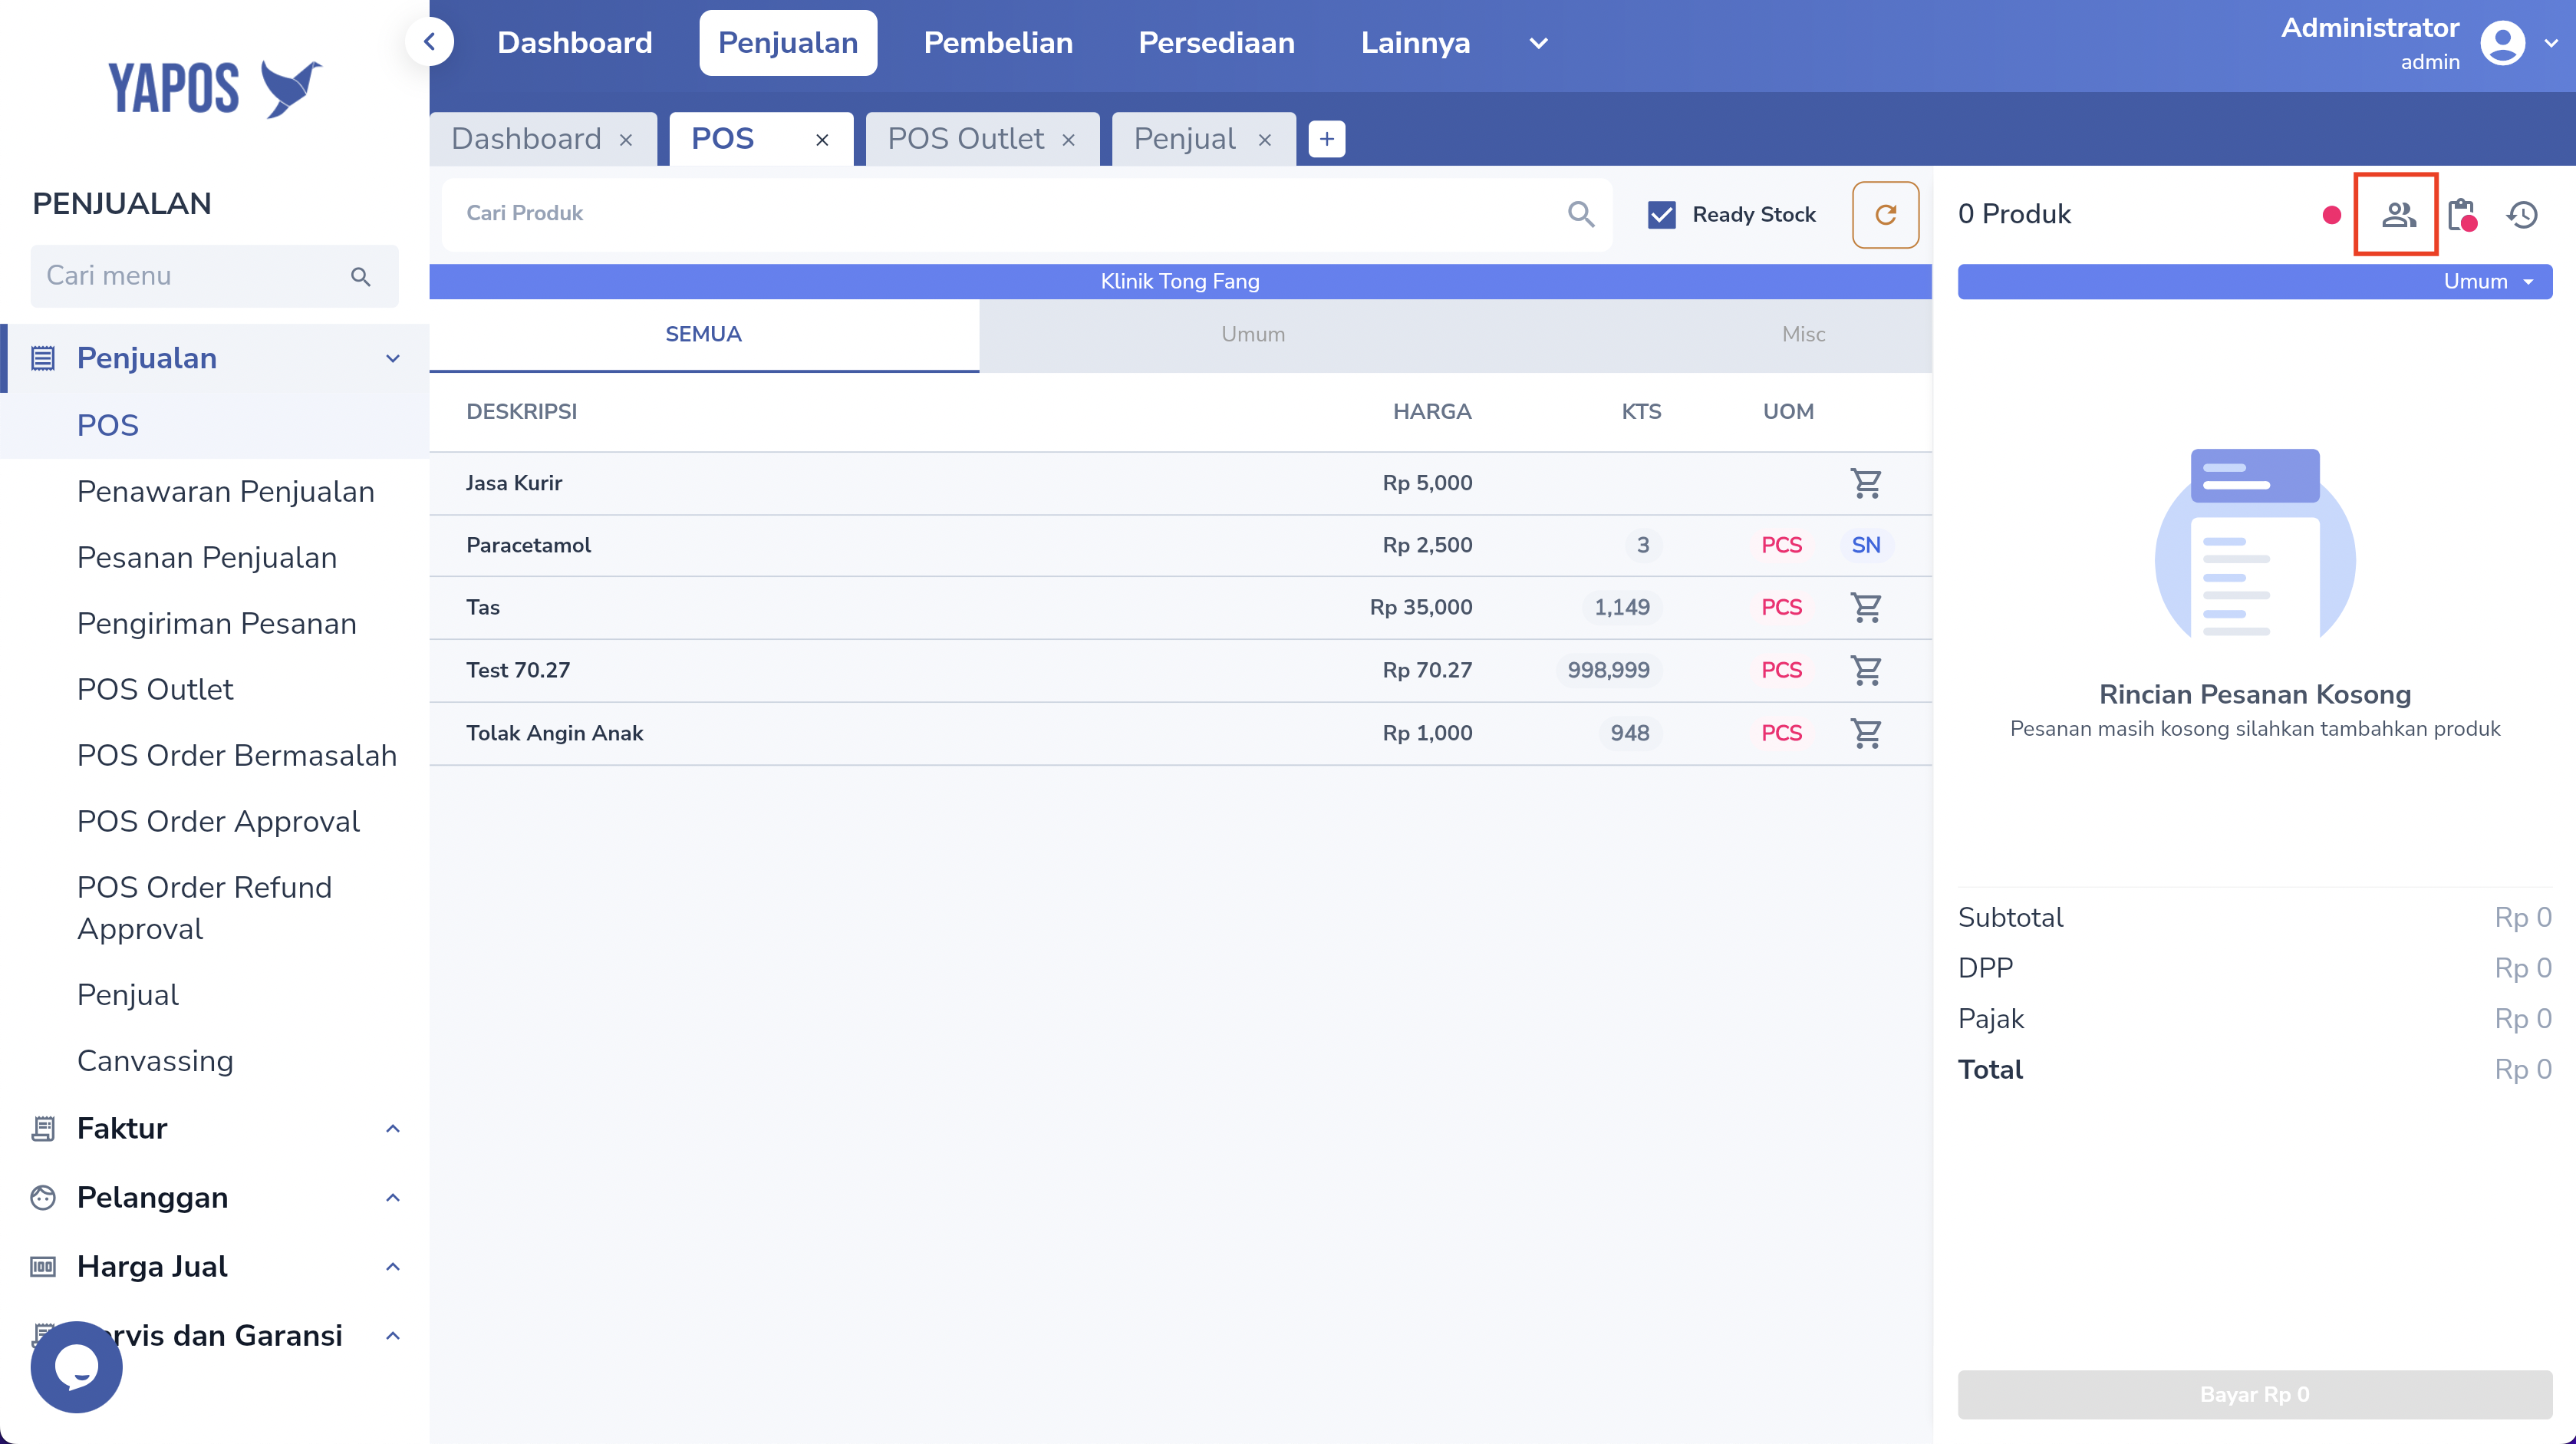Select the Penjualan top menu
Viewport: 2576px width, 1444px height.
[787, 43]
